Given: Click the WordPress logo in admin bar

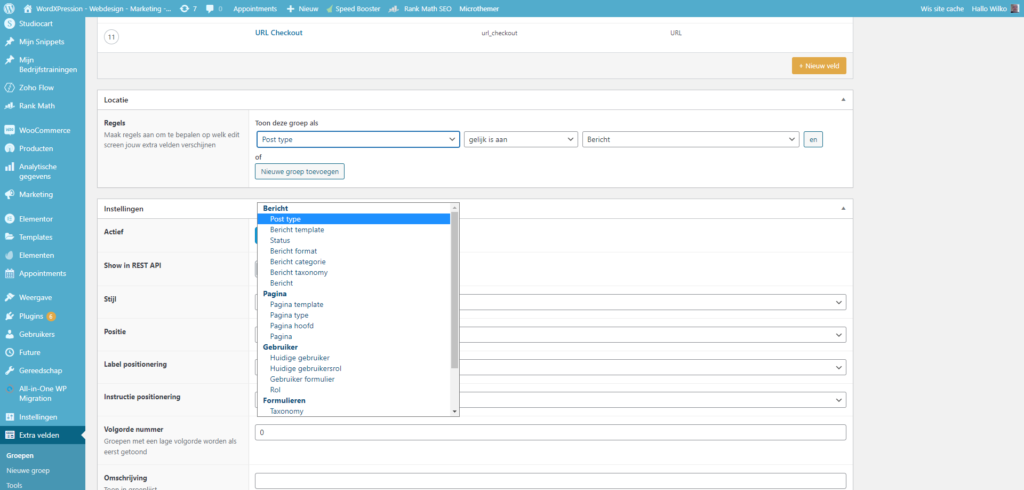Looking at the screenshot, I should [9, 9].
